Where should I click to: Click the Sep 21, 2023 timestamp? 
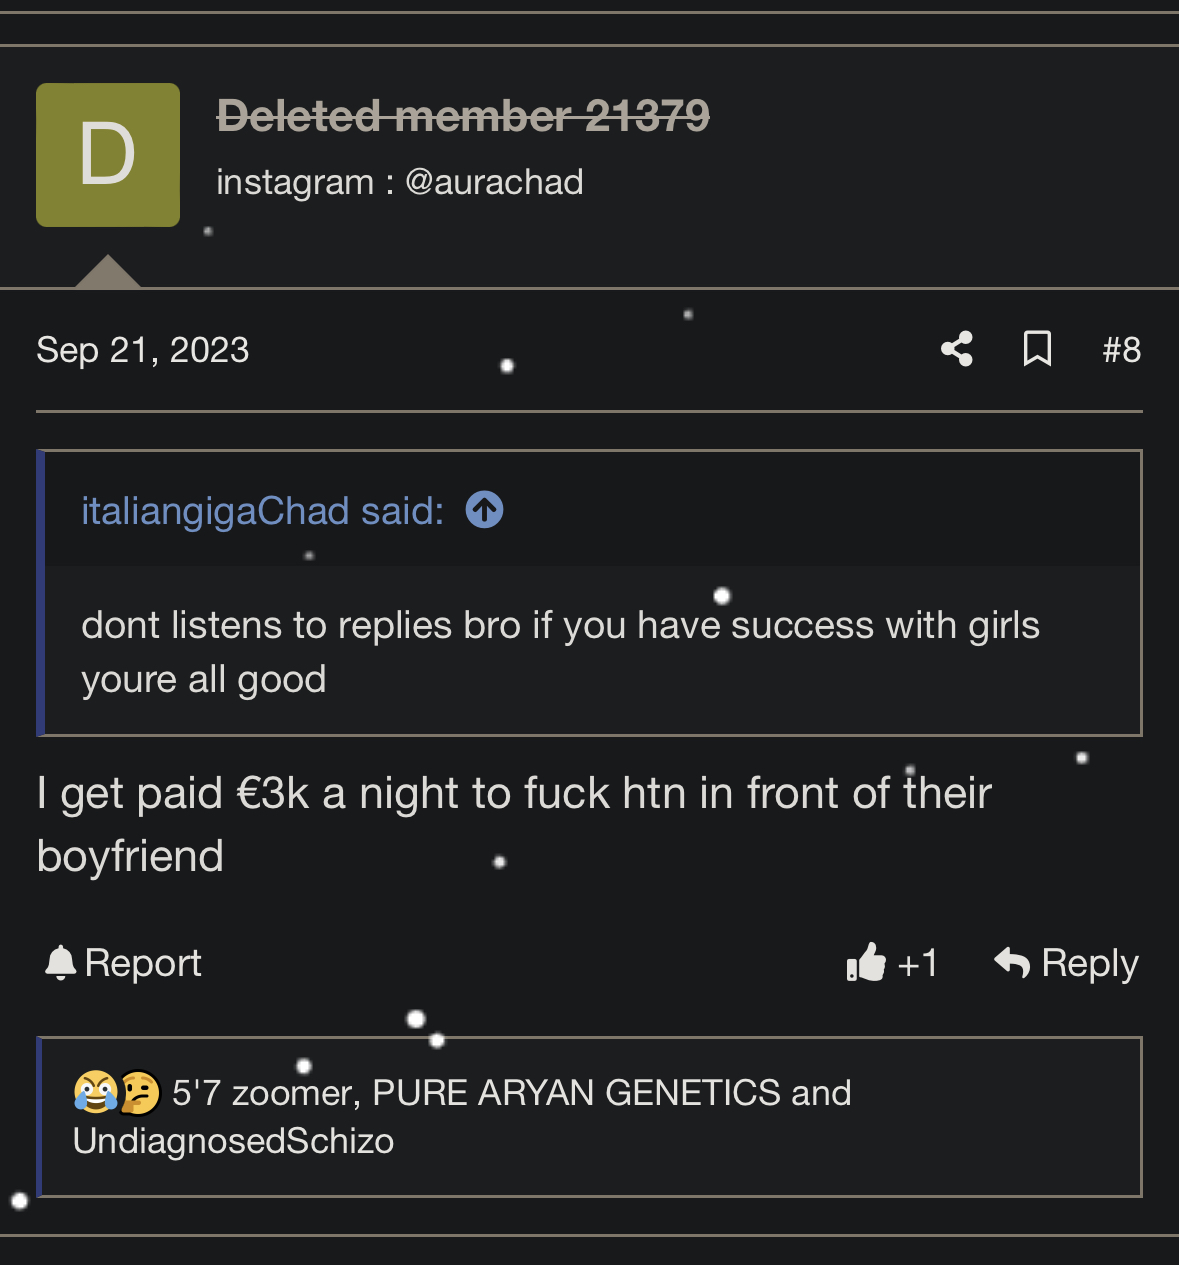(143, 350)
